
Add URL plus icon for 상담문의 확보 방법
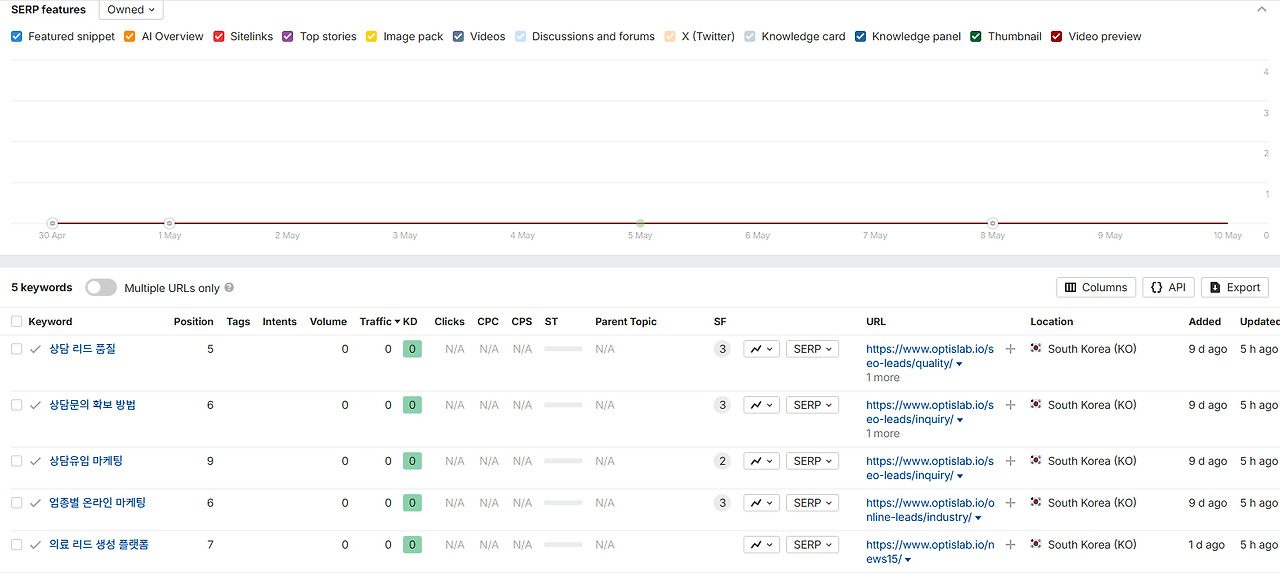1010,405
